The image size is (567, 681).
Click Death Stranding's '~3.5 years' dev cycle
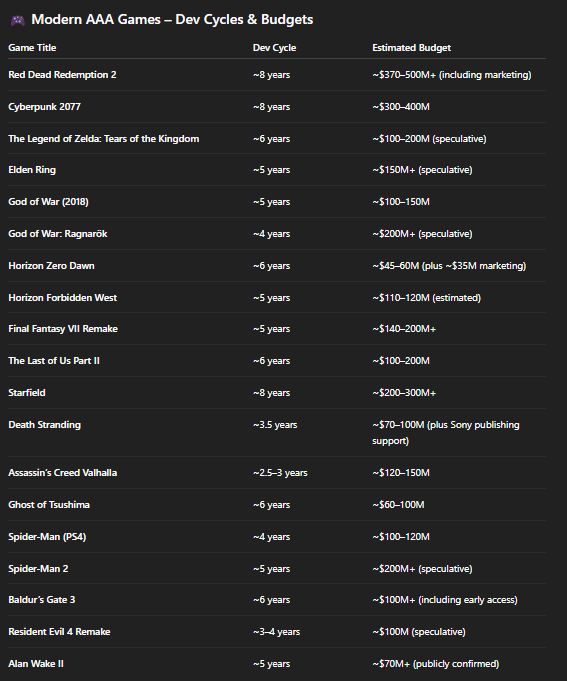coord(275,425)
